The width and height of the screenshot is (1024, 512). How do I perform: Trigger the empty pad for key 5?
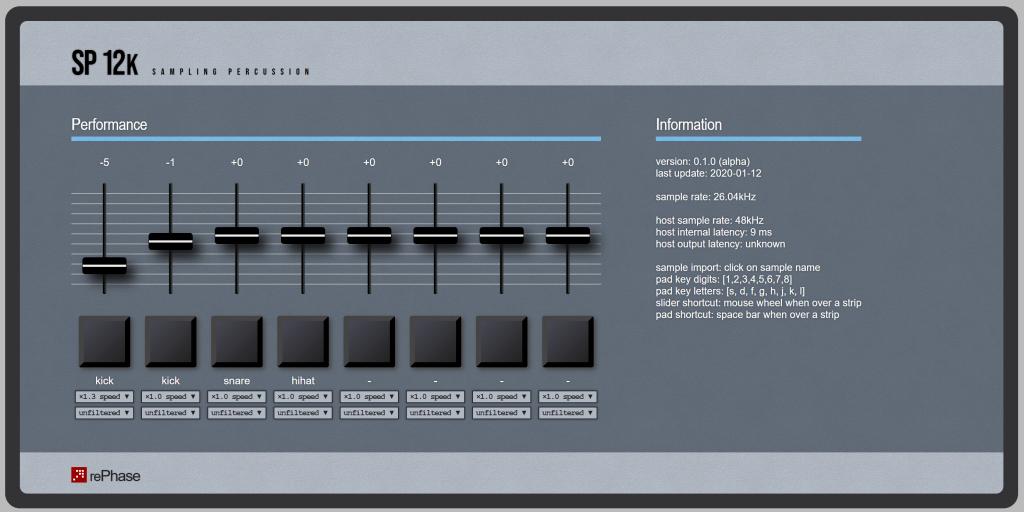pos(370,342)
